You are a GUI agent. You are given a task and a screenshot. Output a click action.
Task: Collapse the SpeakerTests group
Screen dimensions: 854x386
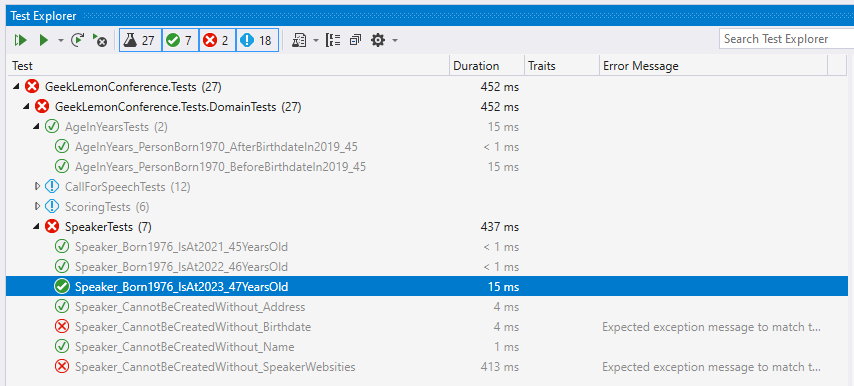[36, 226]
